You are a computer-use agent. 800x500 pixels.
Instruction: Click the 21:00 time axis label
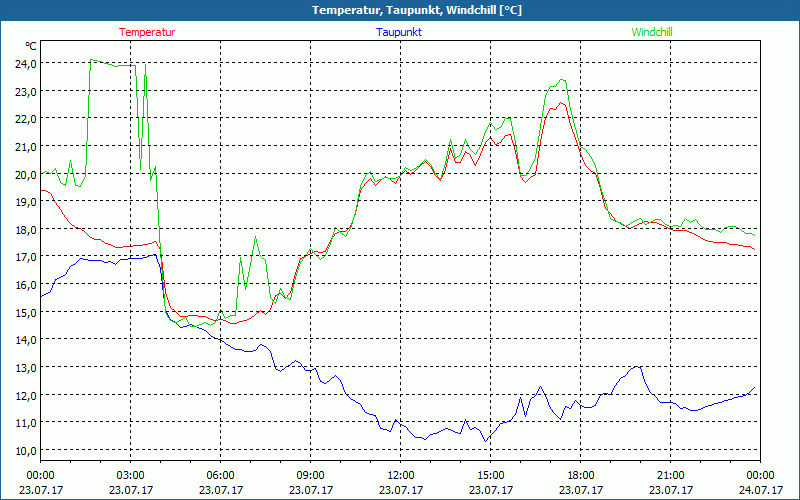(670, 476)
